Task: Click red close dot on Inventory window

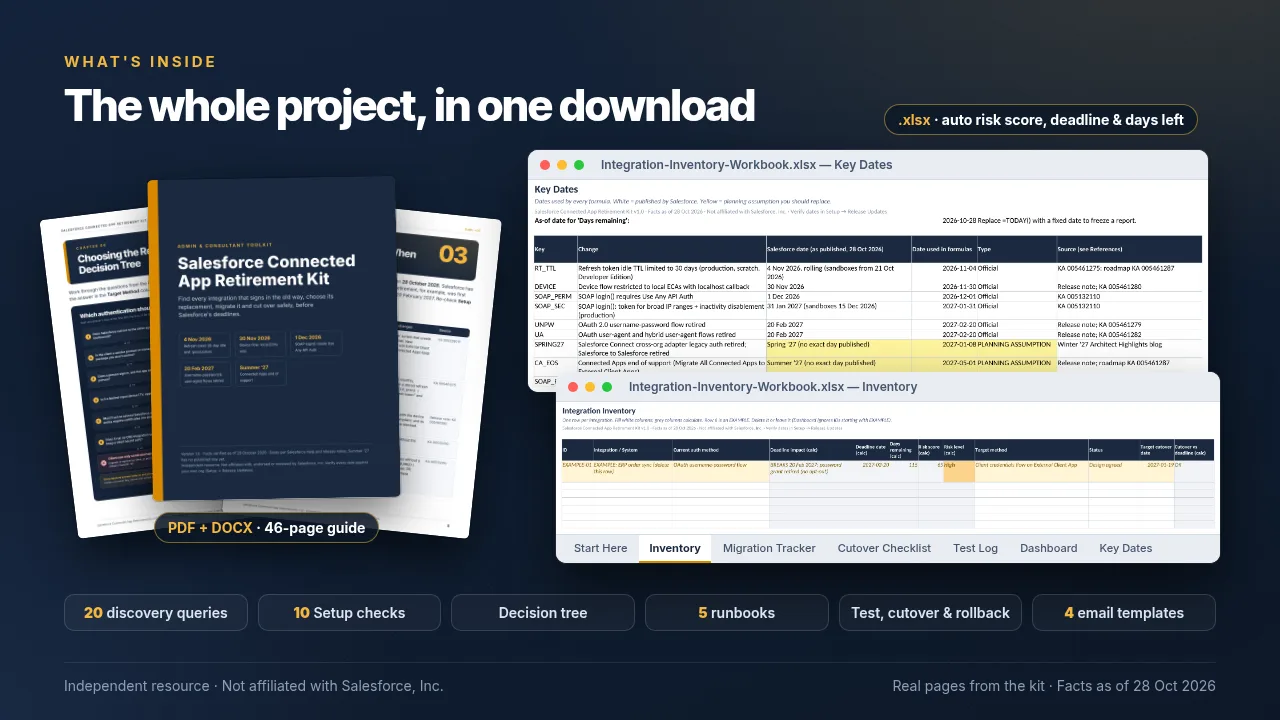Action: (x=573, y=387)
